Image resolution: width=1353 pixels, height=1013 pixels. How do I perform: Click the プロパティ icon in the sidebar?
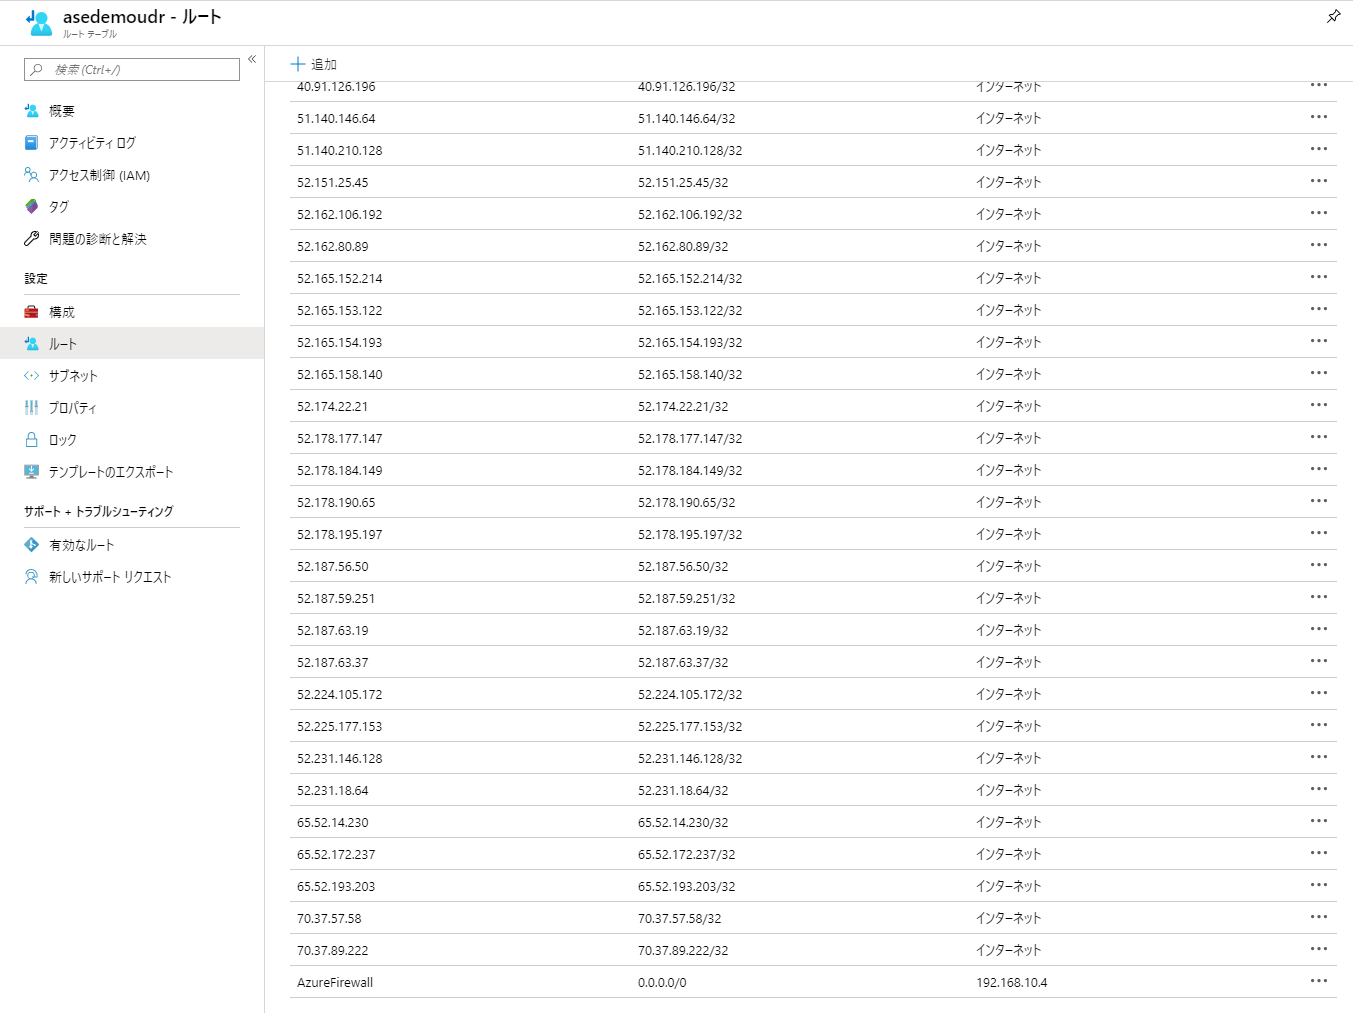click(32, 408)
